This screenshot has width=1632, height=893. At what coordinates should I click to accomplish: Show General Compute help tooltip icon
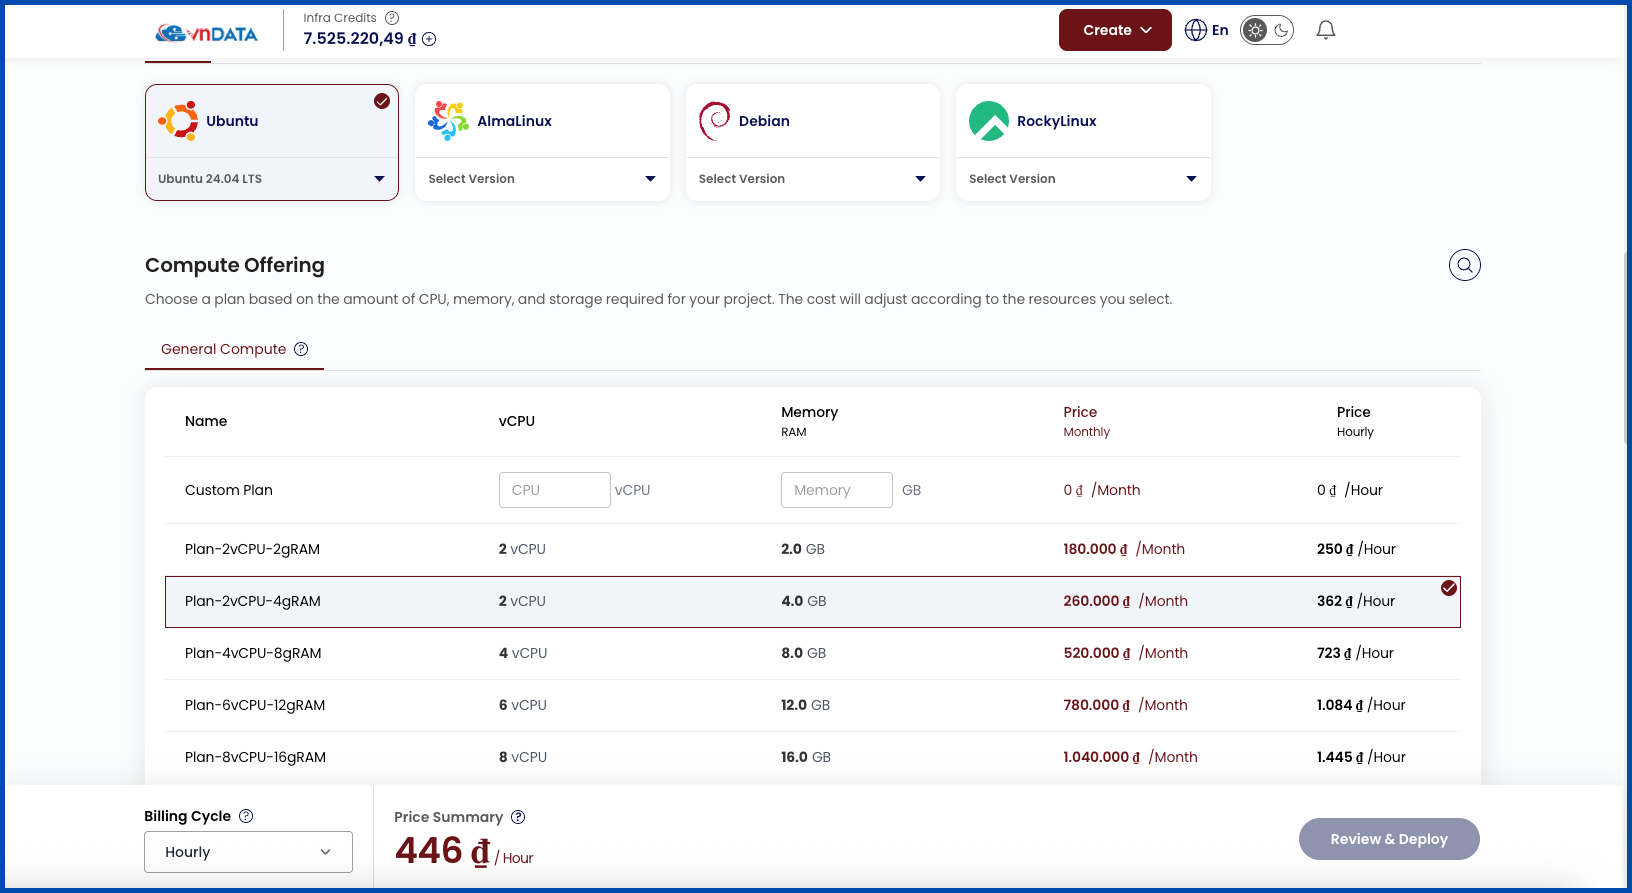click(x=301, y=349)
